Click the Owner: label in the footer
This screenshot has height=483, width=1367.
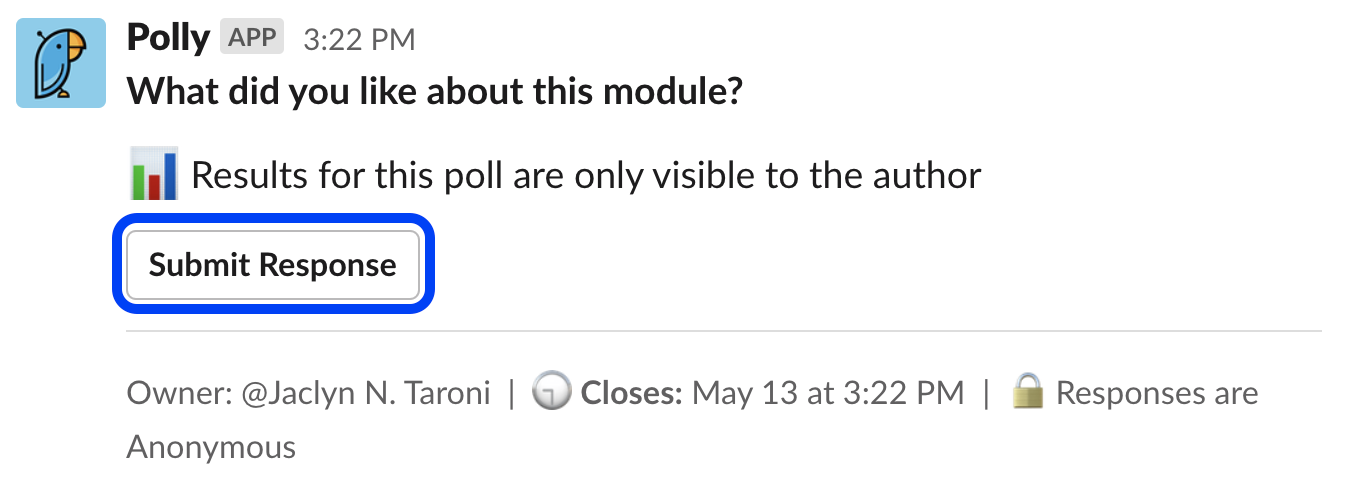tap(180, 393)
